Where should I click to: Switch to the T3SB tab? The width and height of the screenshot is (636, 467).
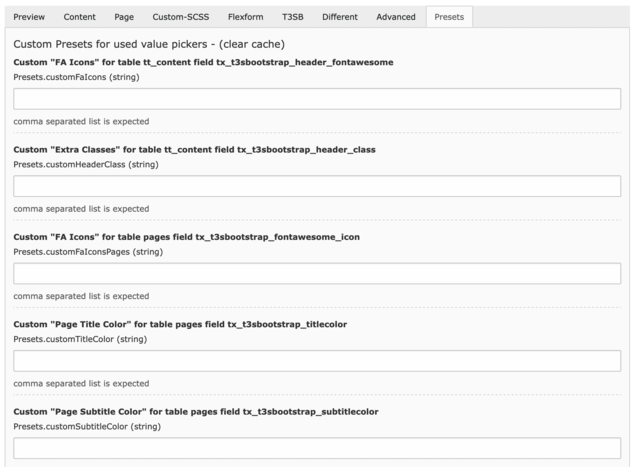294,17
